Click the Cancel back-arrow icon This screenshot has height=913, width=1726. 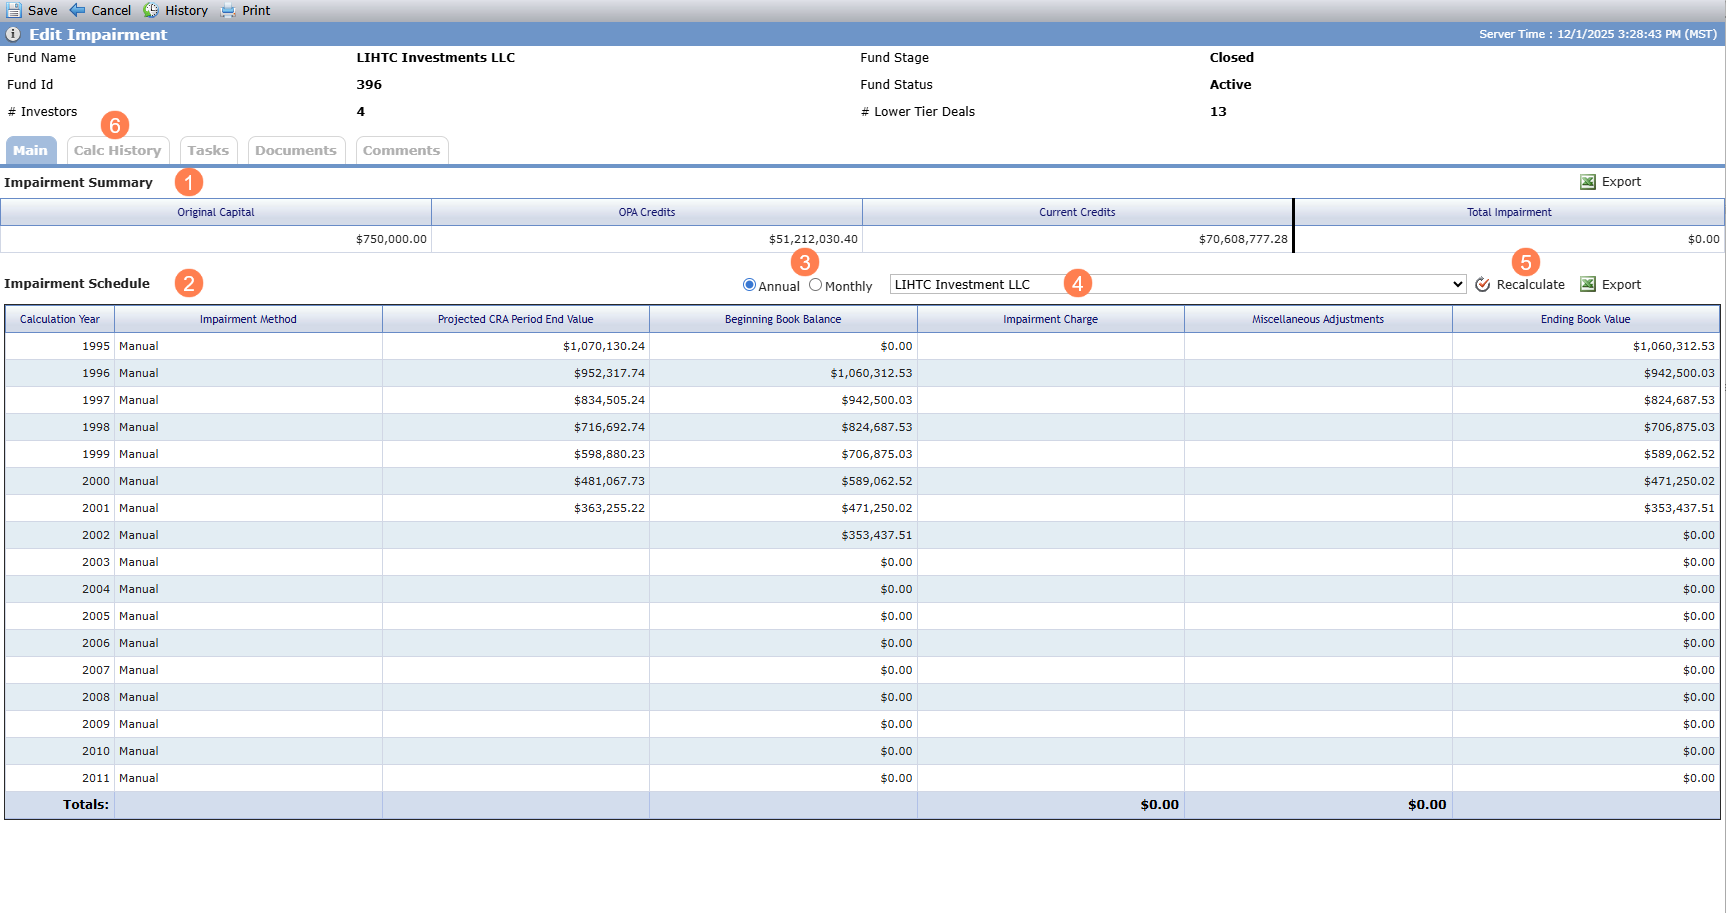click(77, 10)
